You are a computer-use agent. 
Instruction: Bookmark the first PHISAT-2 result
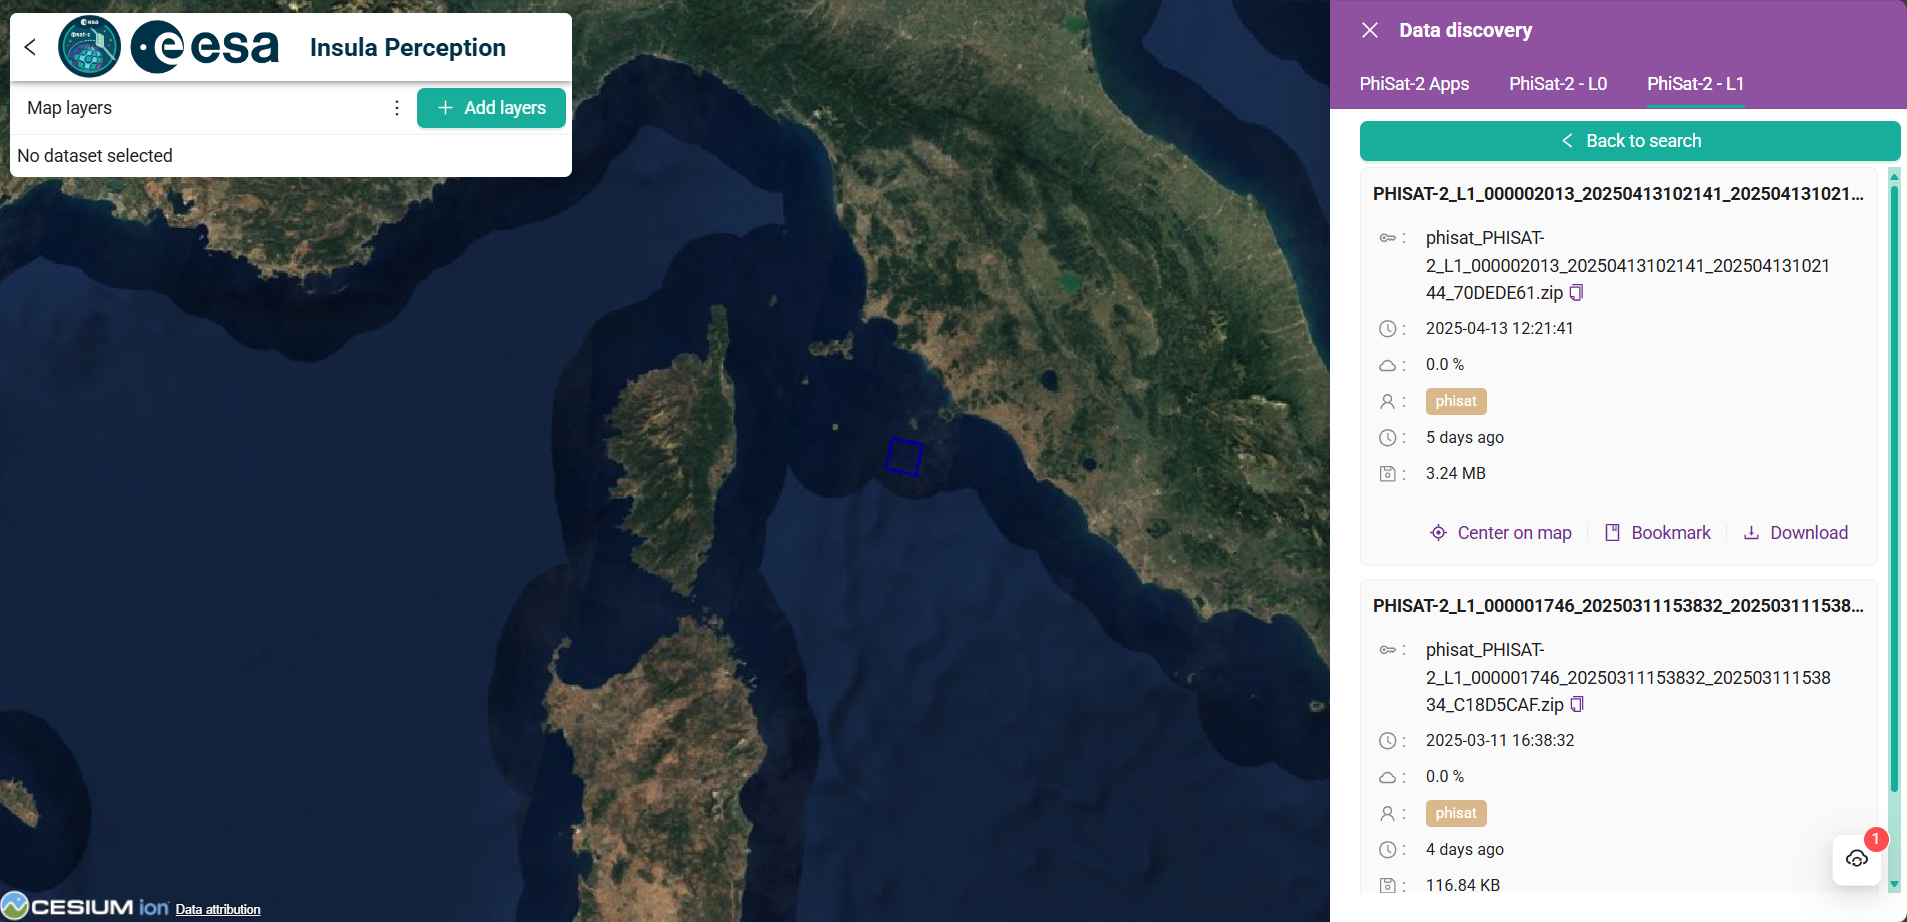[1657, 533]
